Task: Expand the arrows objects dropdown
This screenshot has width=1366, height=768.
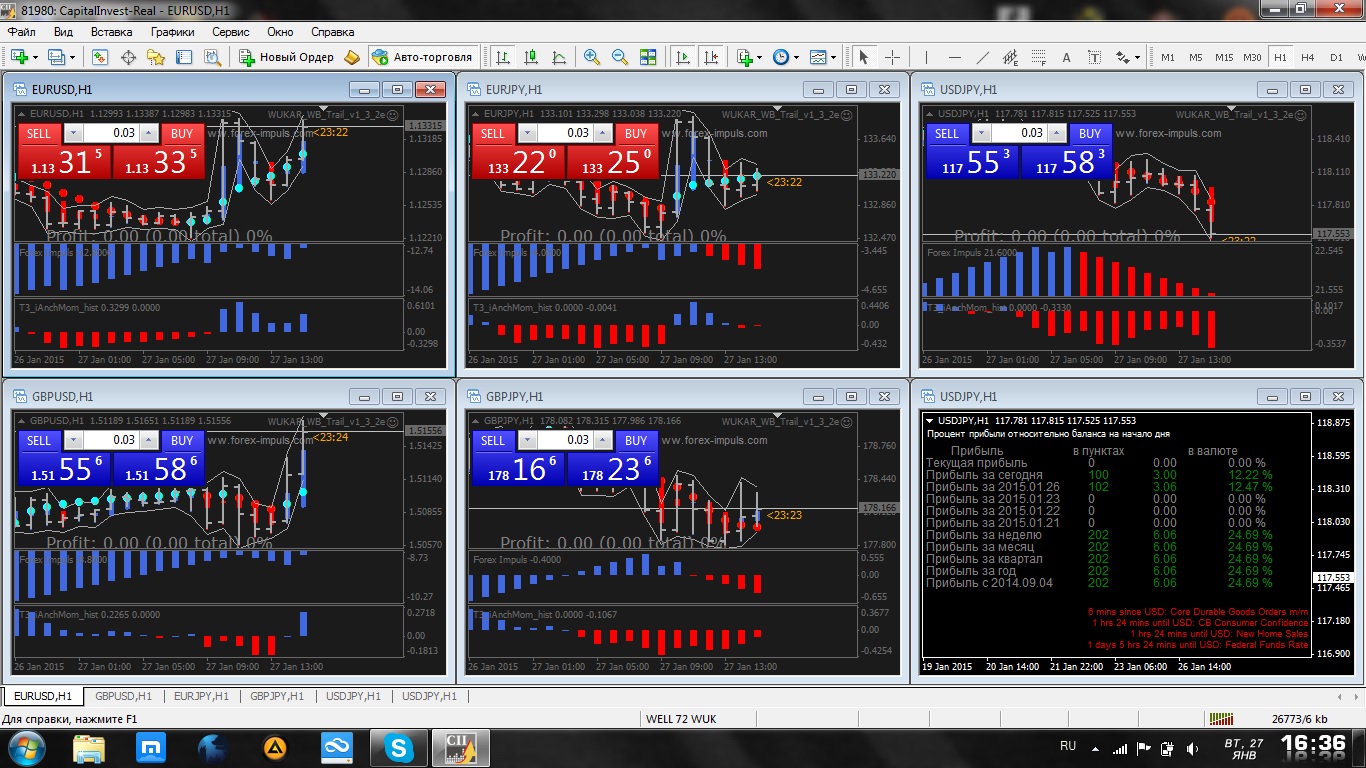Action: 1137,57
